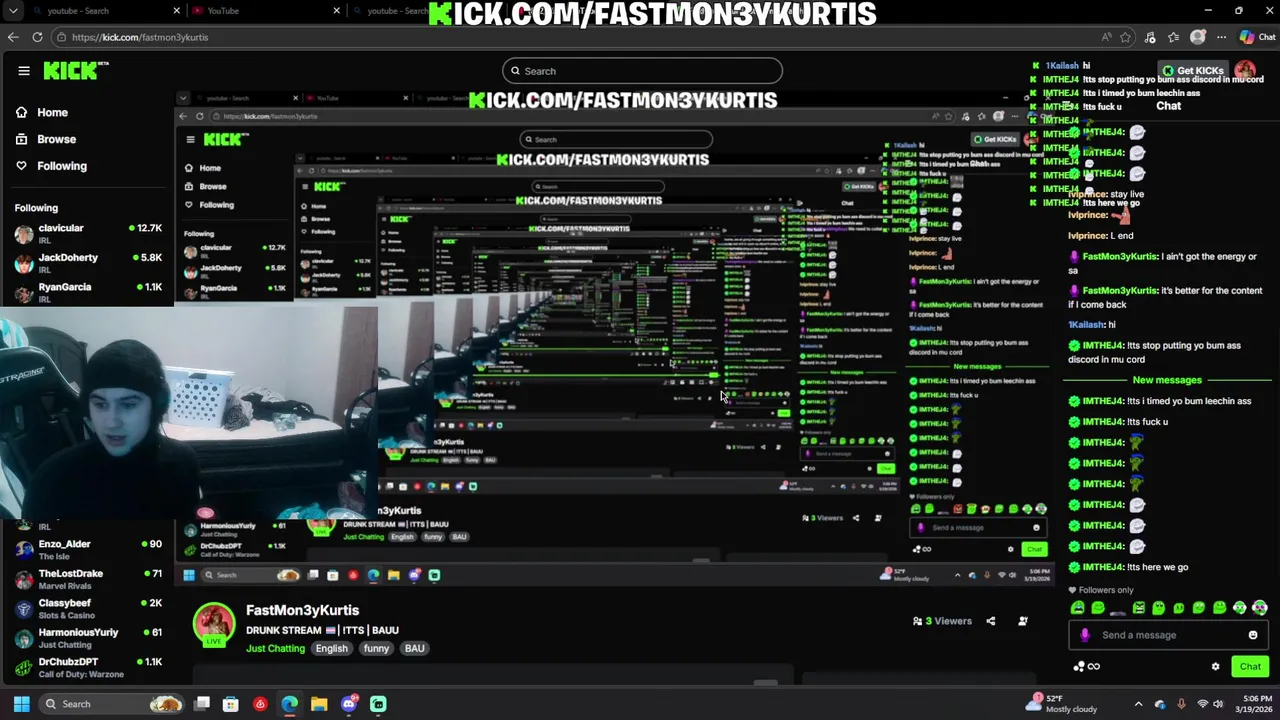The image size is (1280, 720).
Task: Open Enzo_Alder channel in sidebar
Action: coord(88,549)
